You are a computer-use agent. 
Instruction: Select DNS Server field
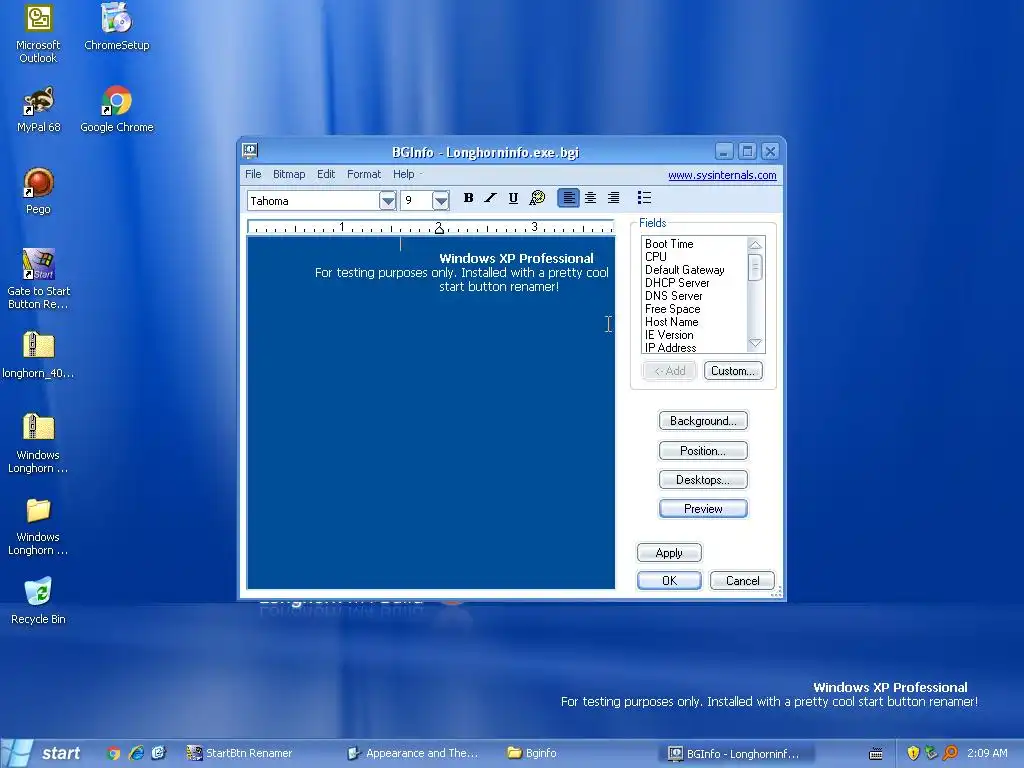tap(673, 296)
